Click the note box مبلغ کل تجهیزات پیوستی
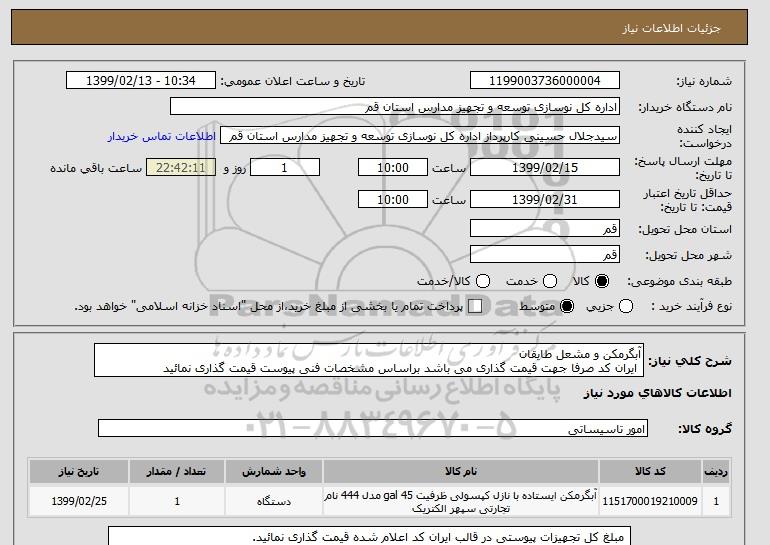The height and width of the screenshot is (545, 770). tap(369, 536)
